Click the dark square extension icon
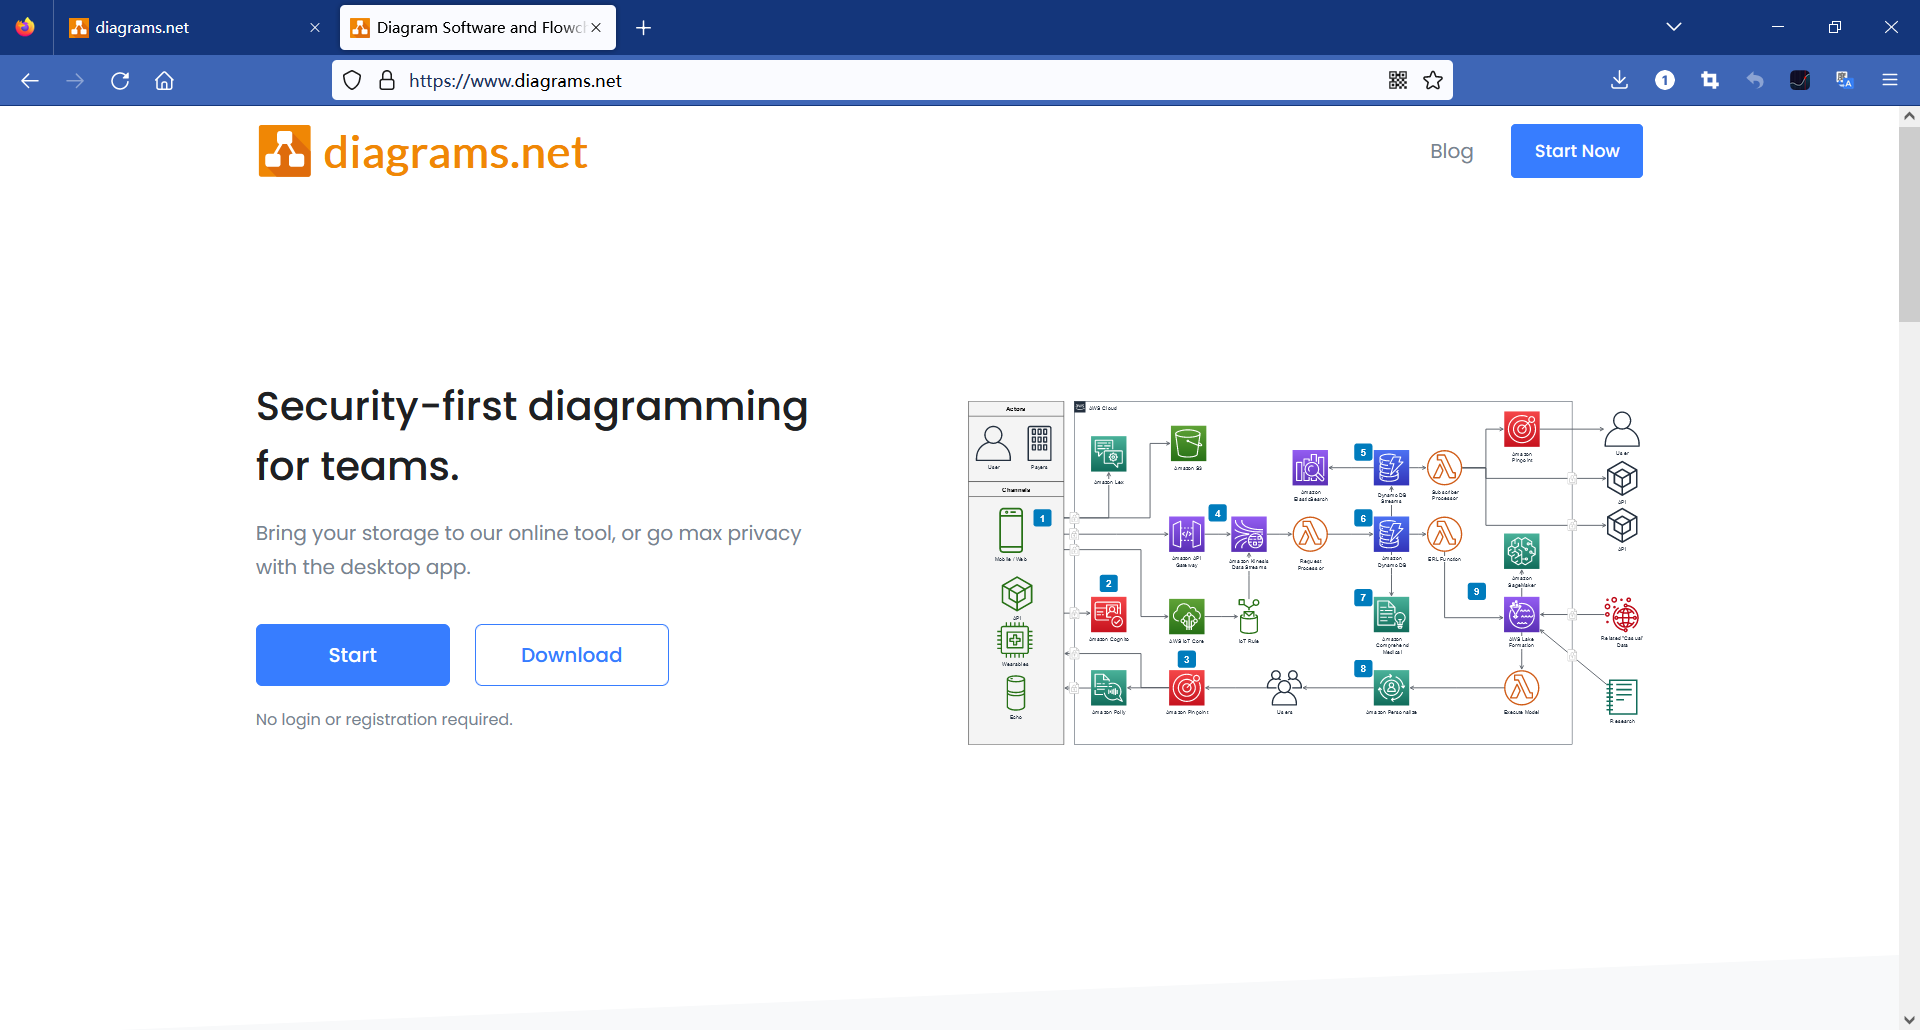This screenshot has width=1920, height=1030. [1800, 81]
